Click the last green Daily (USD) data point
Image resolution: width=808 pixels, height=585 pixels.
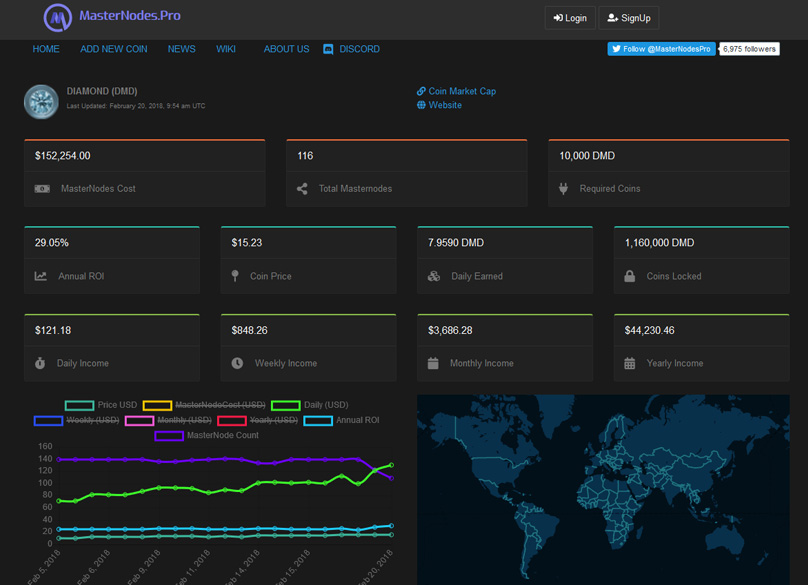click(x=391, y=465)
